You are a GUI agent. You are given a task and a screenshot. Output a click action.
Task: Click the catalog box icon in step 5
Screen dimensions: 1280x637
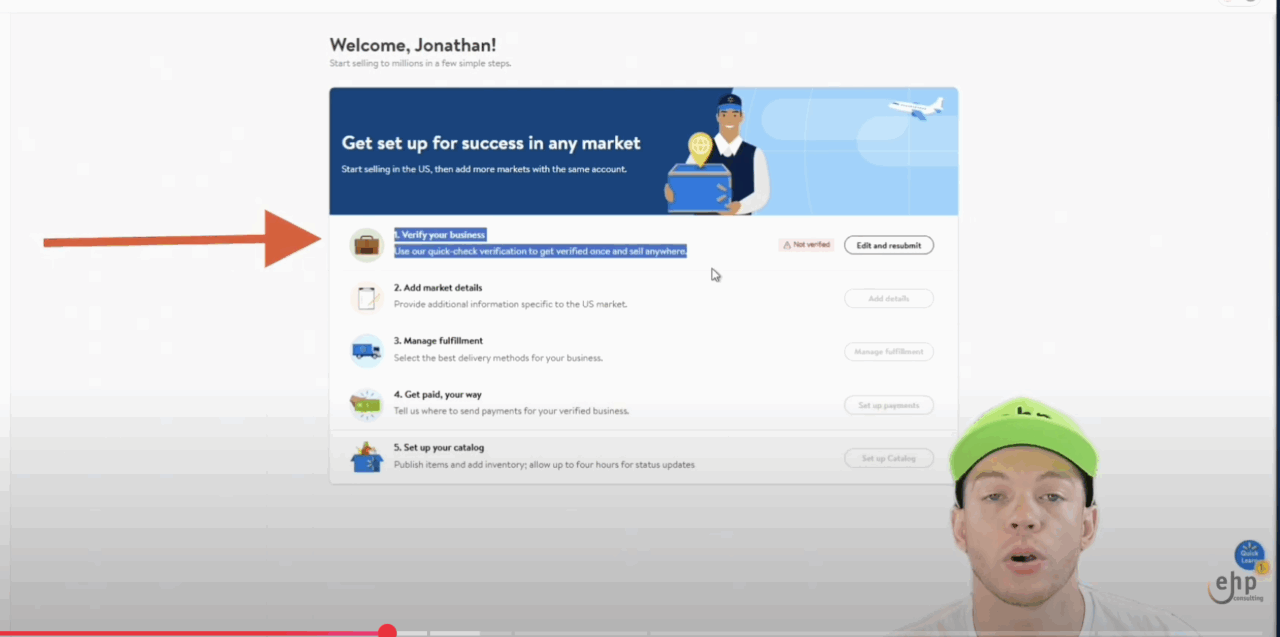click(x=366, y=458)
